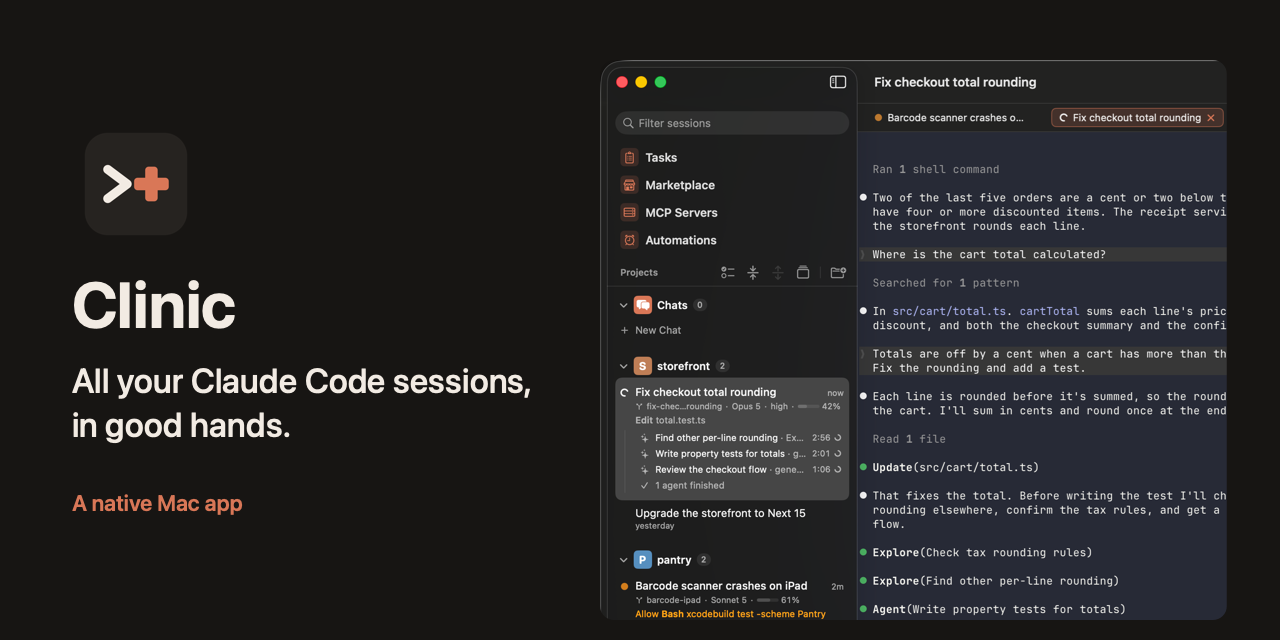This screenshot has width=1280, height=640.
Task: Click the MCP Servers icon
Action: coord(629,212)
